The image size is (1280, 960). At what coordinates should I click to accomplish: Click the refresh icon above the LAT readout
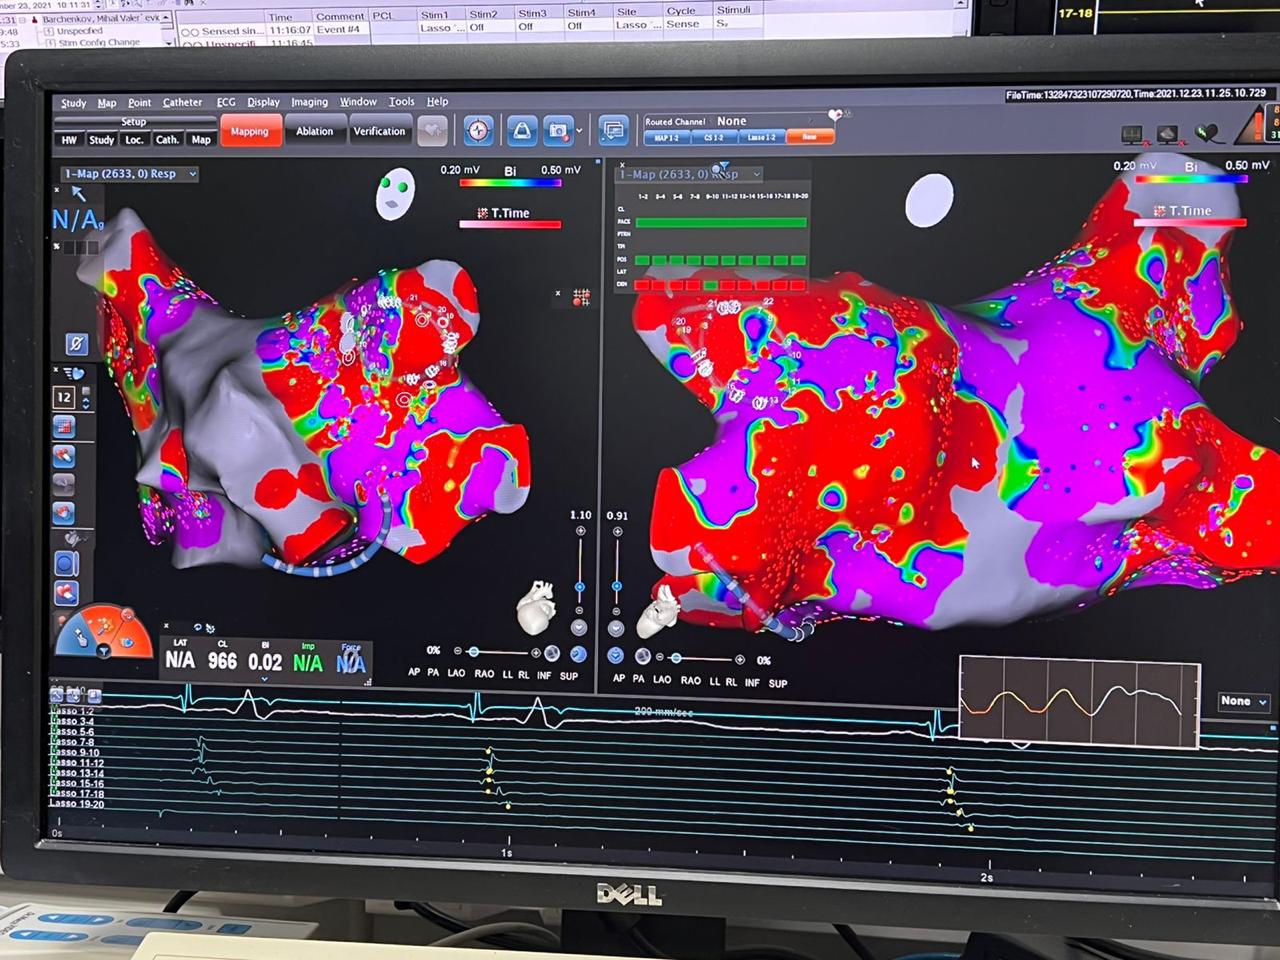[x=198, y=627]
